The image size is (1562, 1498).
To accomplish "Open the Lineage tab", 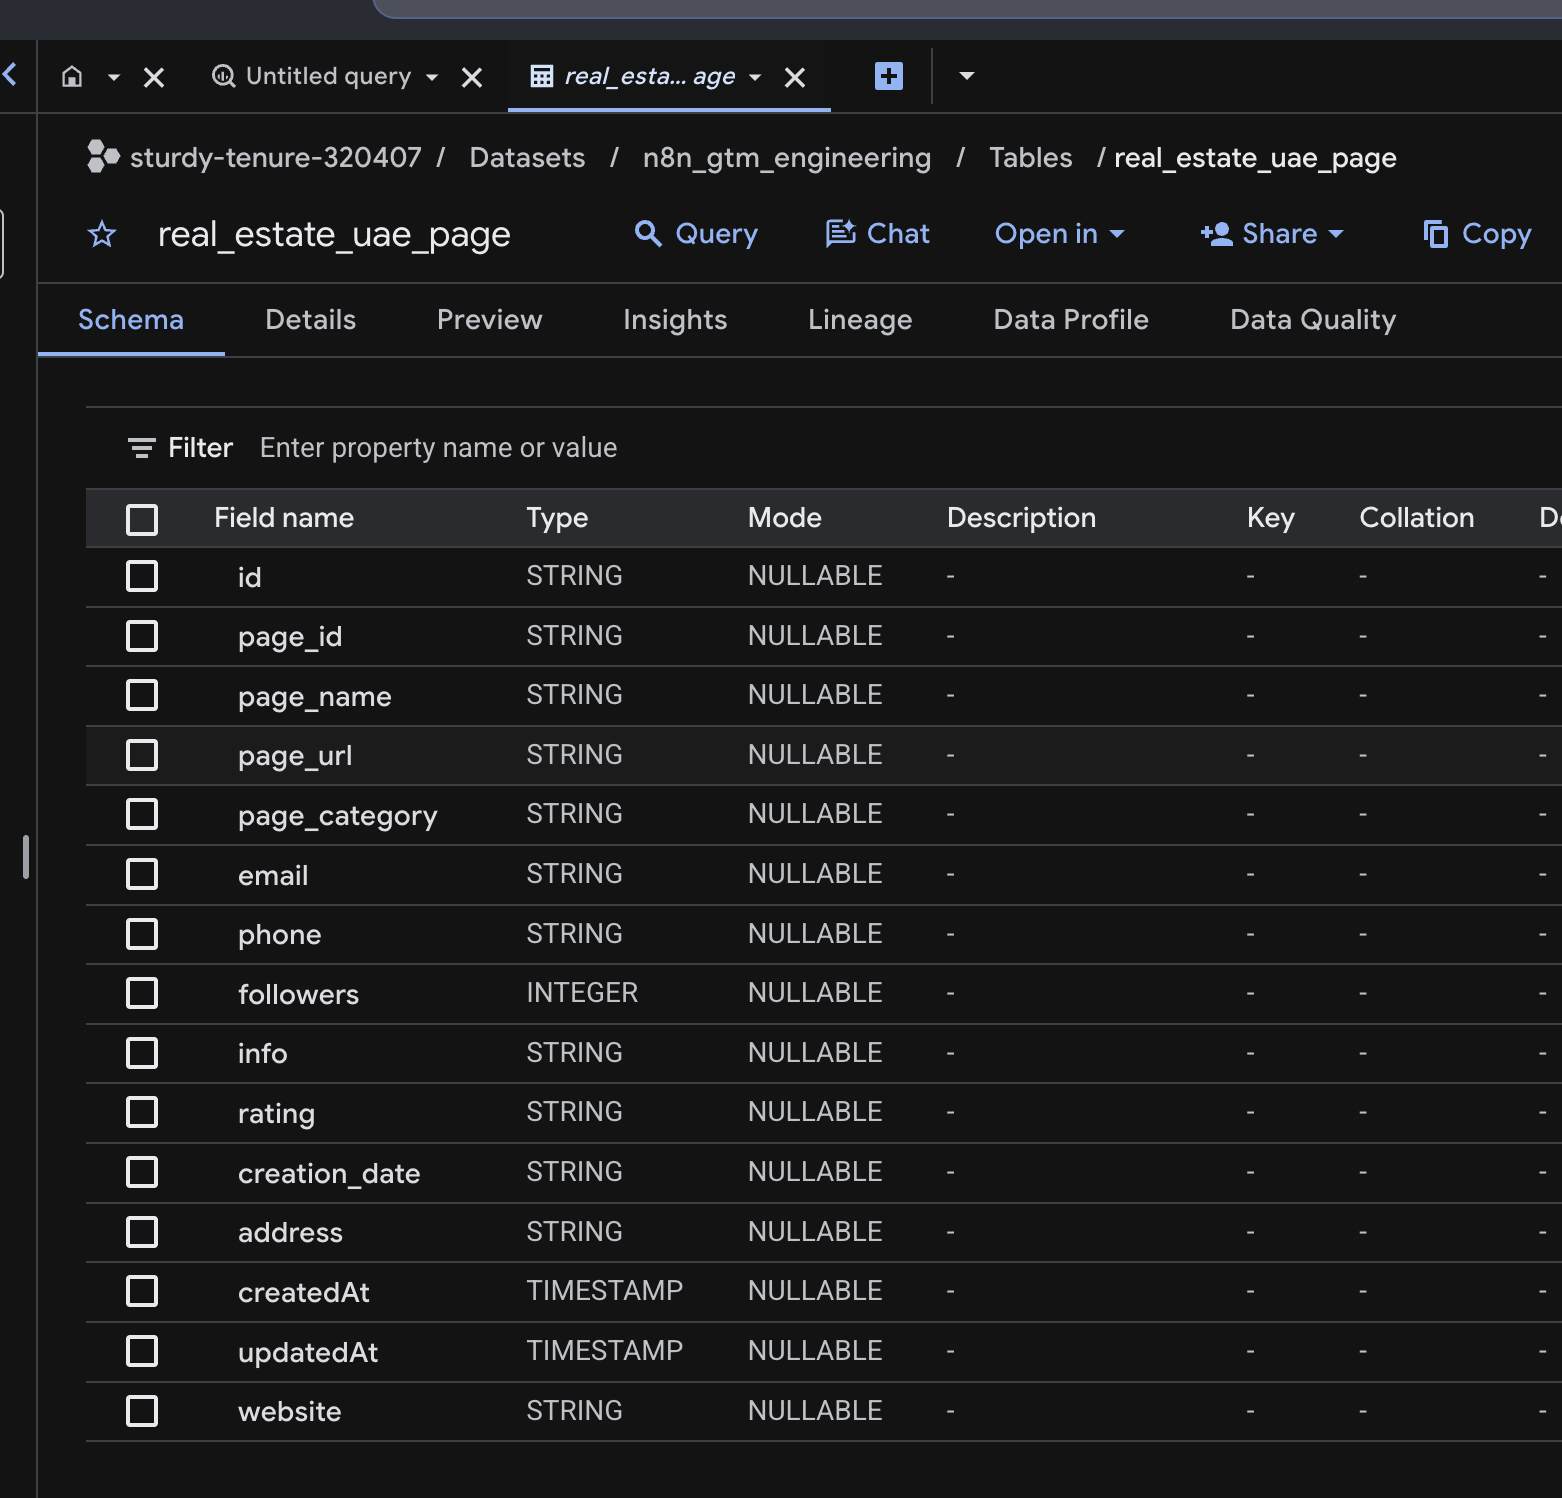I will [860, 319].
